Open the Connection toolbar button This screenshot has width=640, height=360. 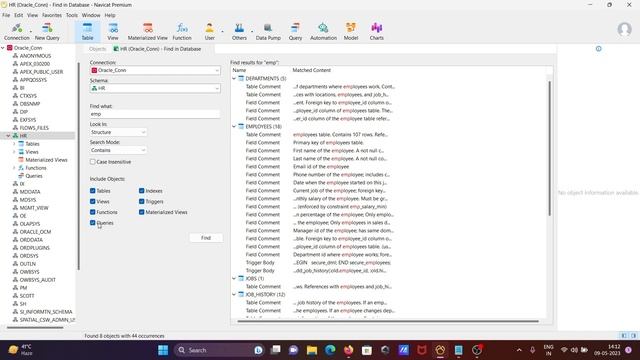point(17,31)
